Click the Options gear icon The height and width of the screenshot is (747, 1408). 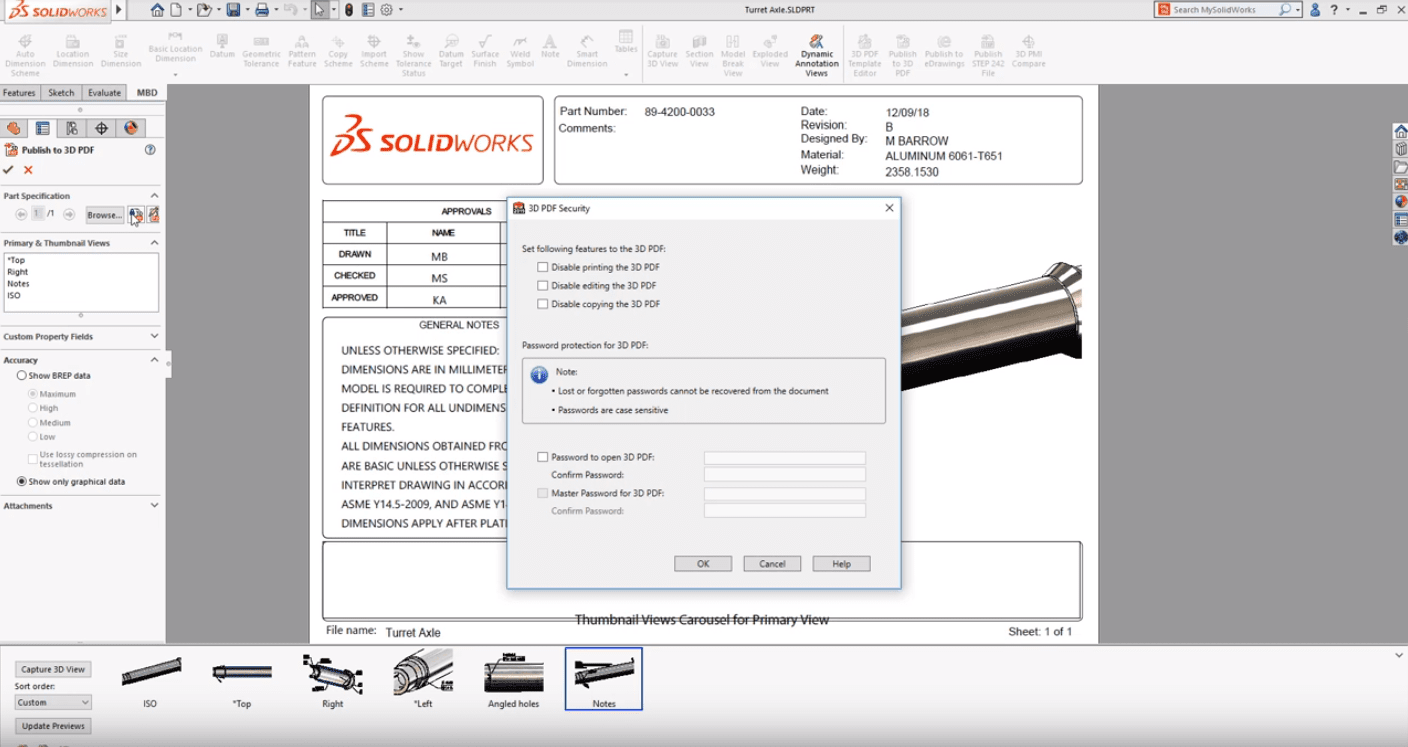click(x=386, y=10)
